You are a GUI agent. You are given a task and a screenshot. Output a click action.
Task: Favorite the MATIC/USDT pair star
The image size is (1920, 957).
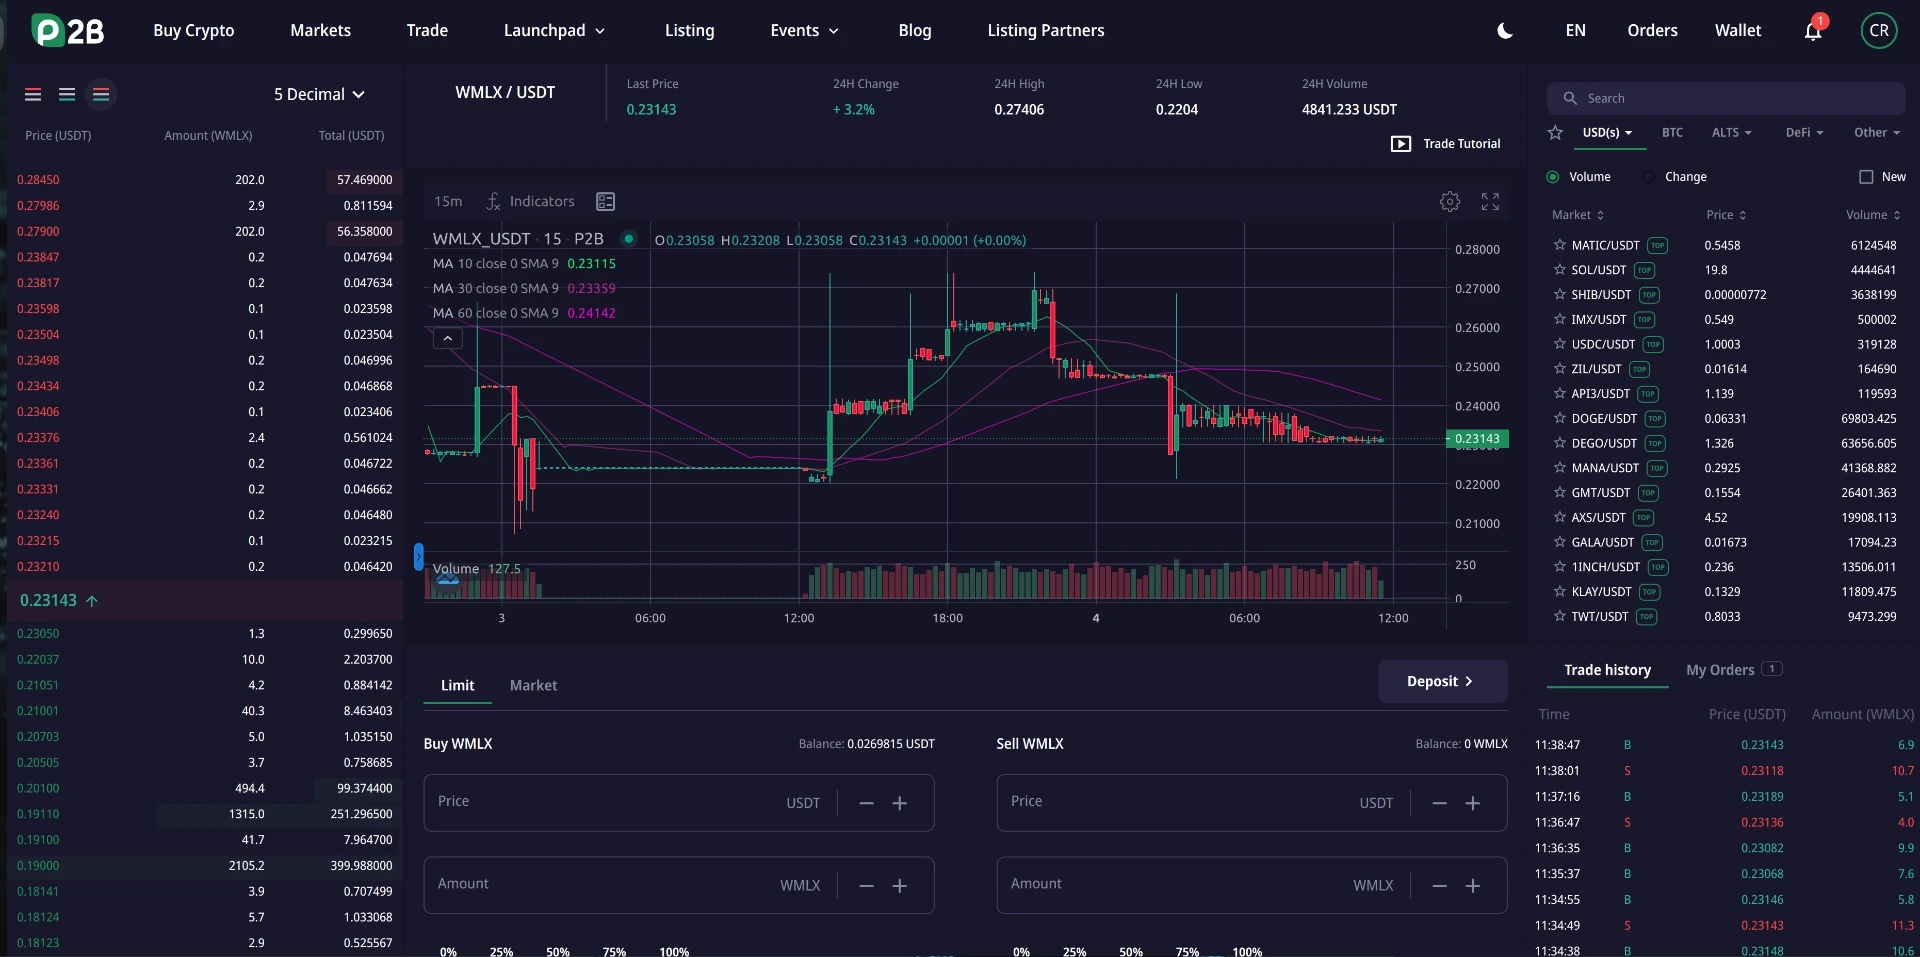tap(1559, 245)
